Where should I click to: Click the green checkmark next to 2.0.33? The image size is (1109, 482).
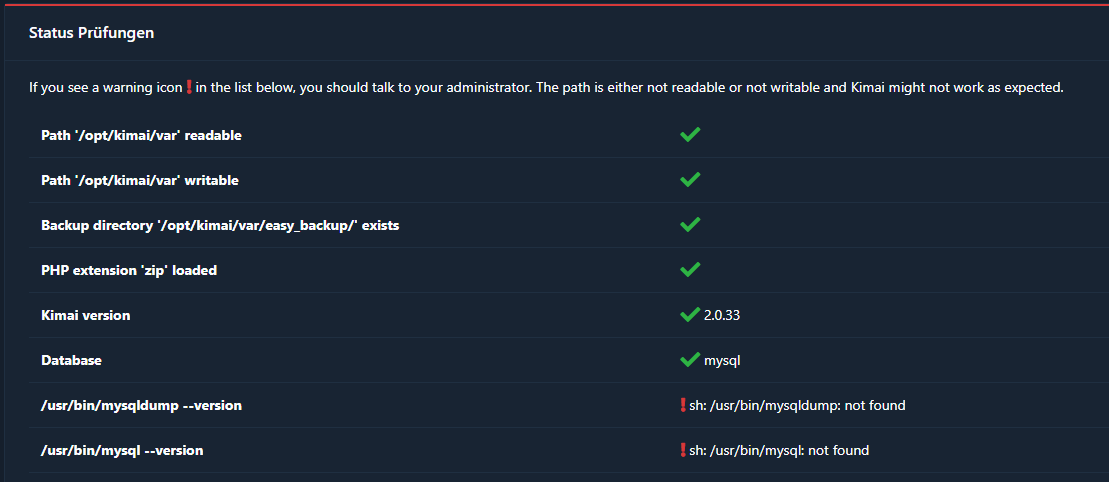(x=690, y=315)
